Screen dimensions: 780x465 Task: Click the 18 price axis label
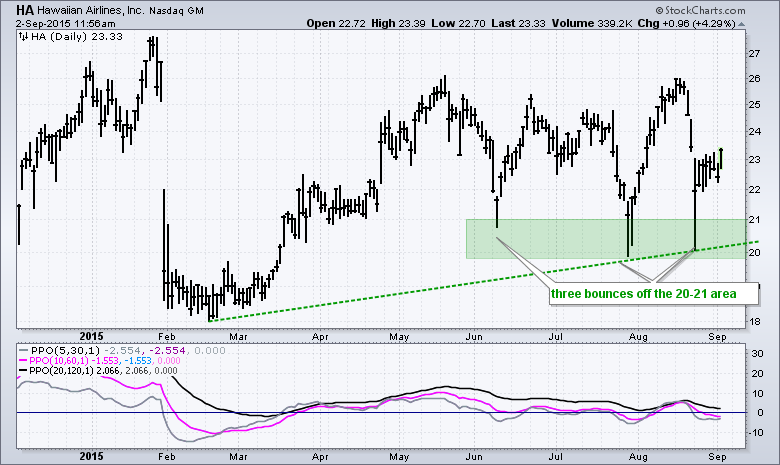[x=754, y=322]
